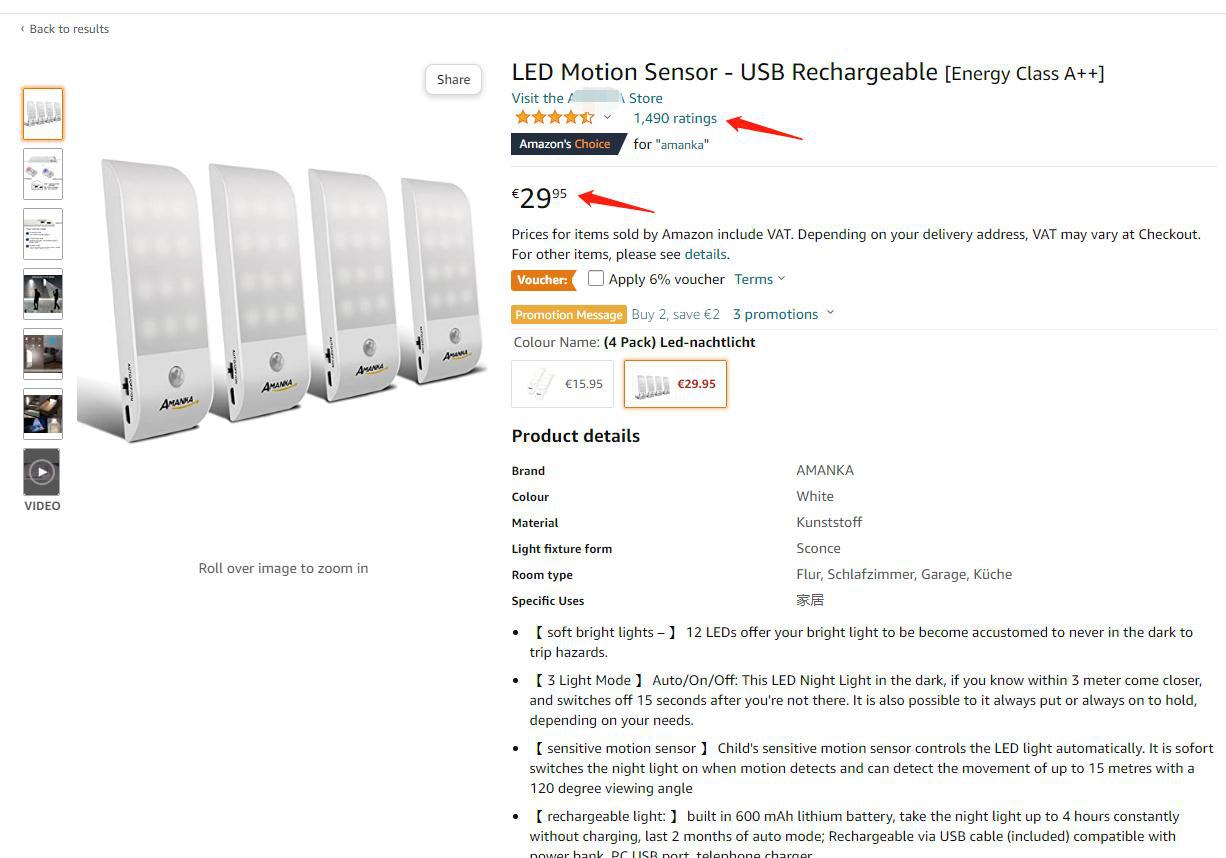This screenshot has width=1226, height=858.
Task: Click the main product image
Action: coord(283,300)
